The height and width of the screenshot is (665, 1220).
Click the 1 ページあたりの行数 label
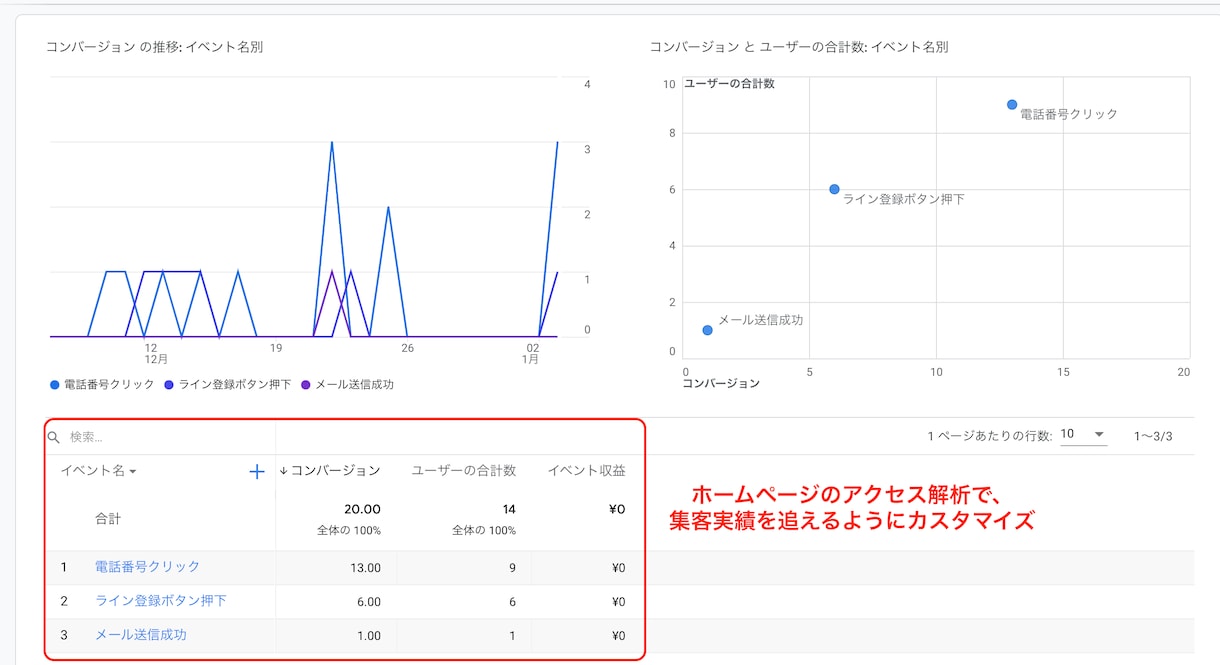tap(990, 436)
